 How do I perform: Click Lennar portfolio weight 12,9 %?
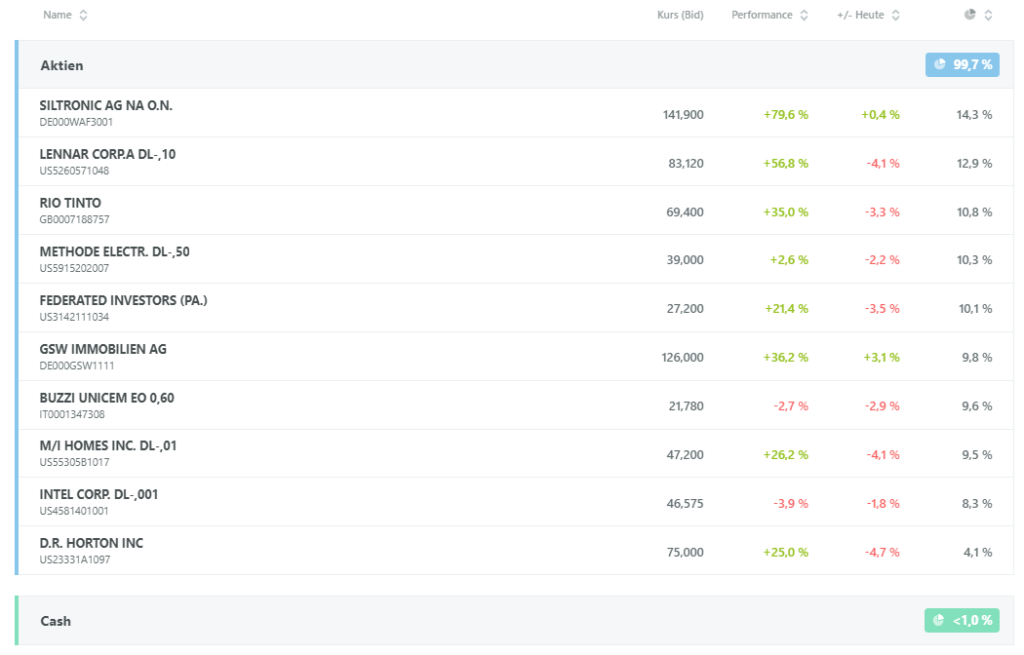(974, 163)
